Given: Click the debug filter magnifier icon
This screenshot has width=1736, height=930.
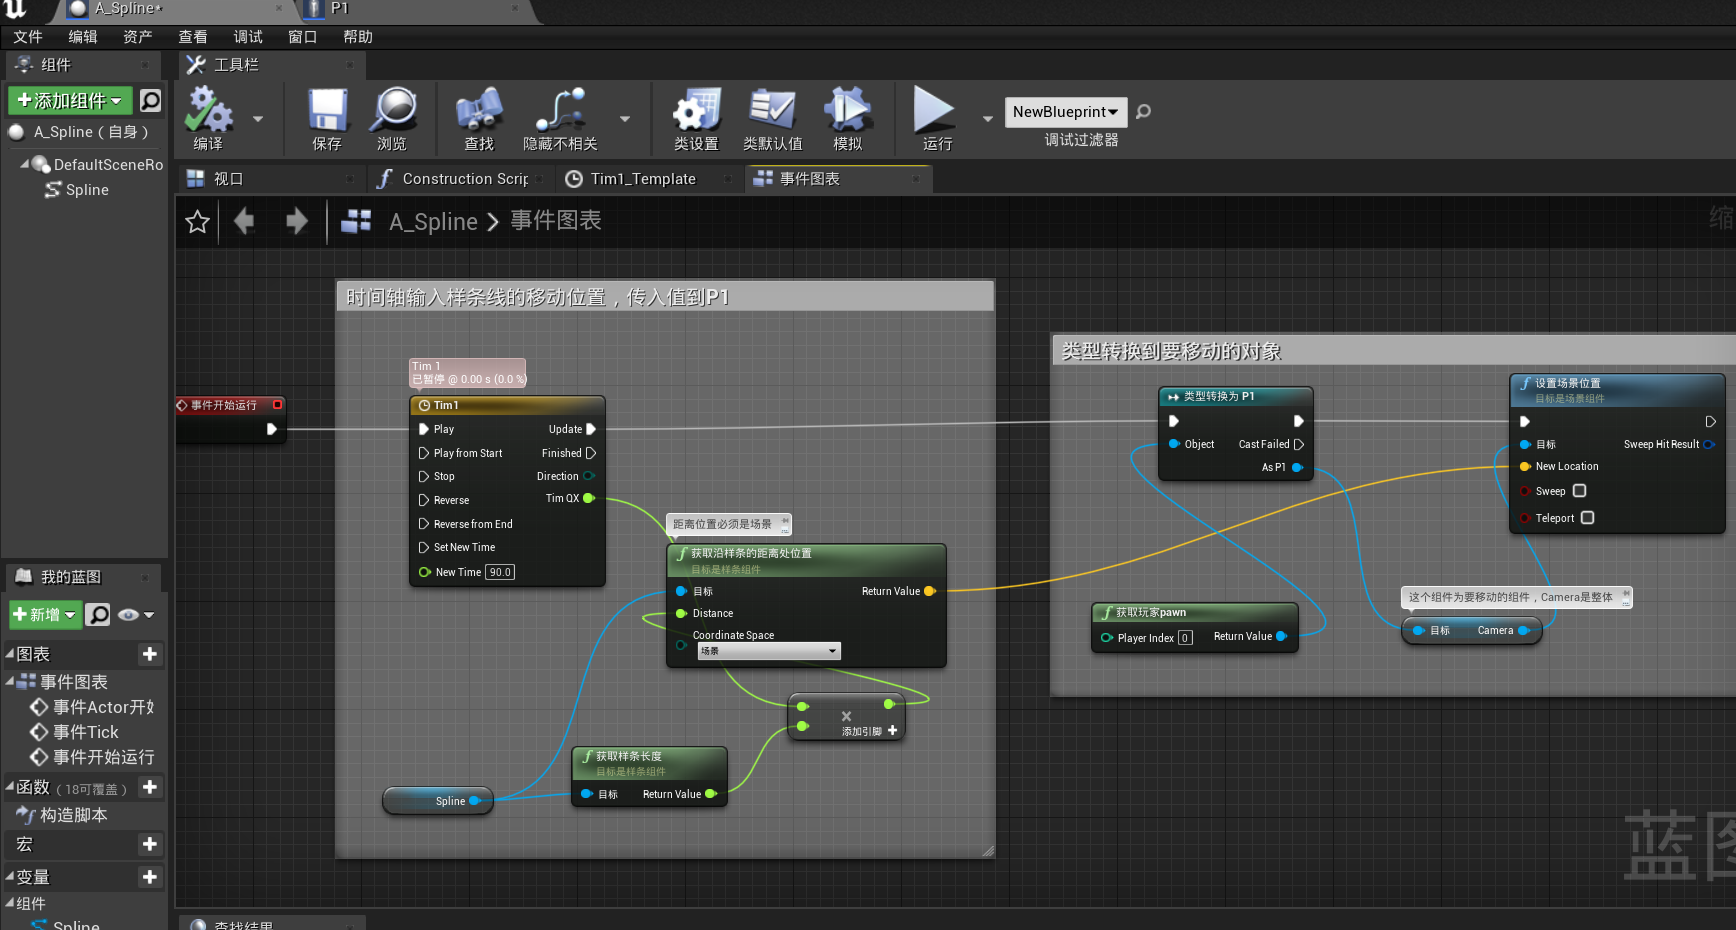Looking at the screenshot, I should tap(1143, 112).
